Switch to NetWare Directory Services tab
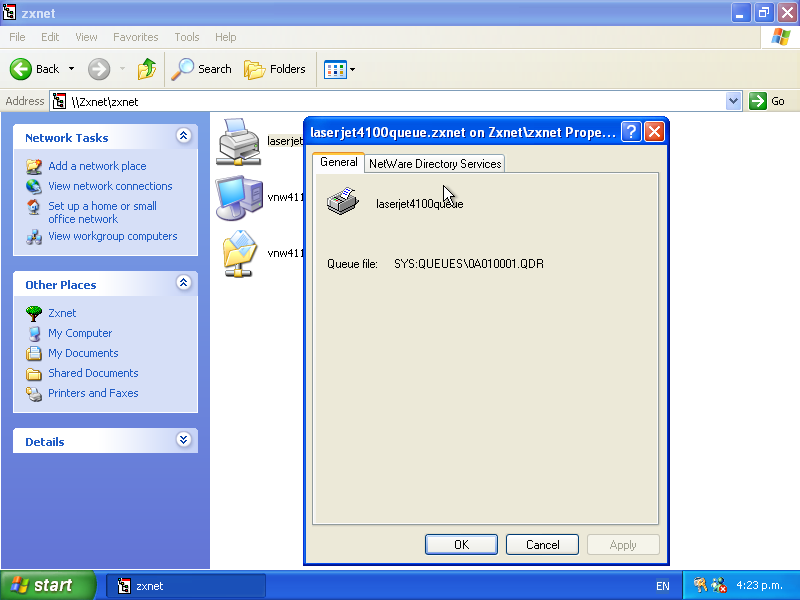Image resolution: width=800 pixels, height=600 pixels. [x=435, y=164]
